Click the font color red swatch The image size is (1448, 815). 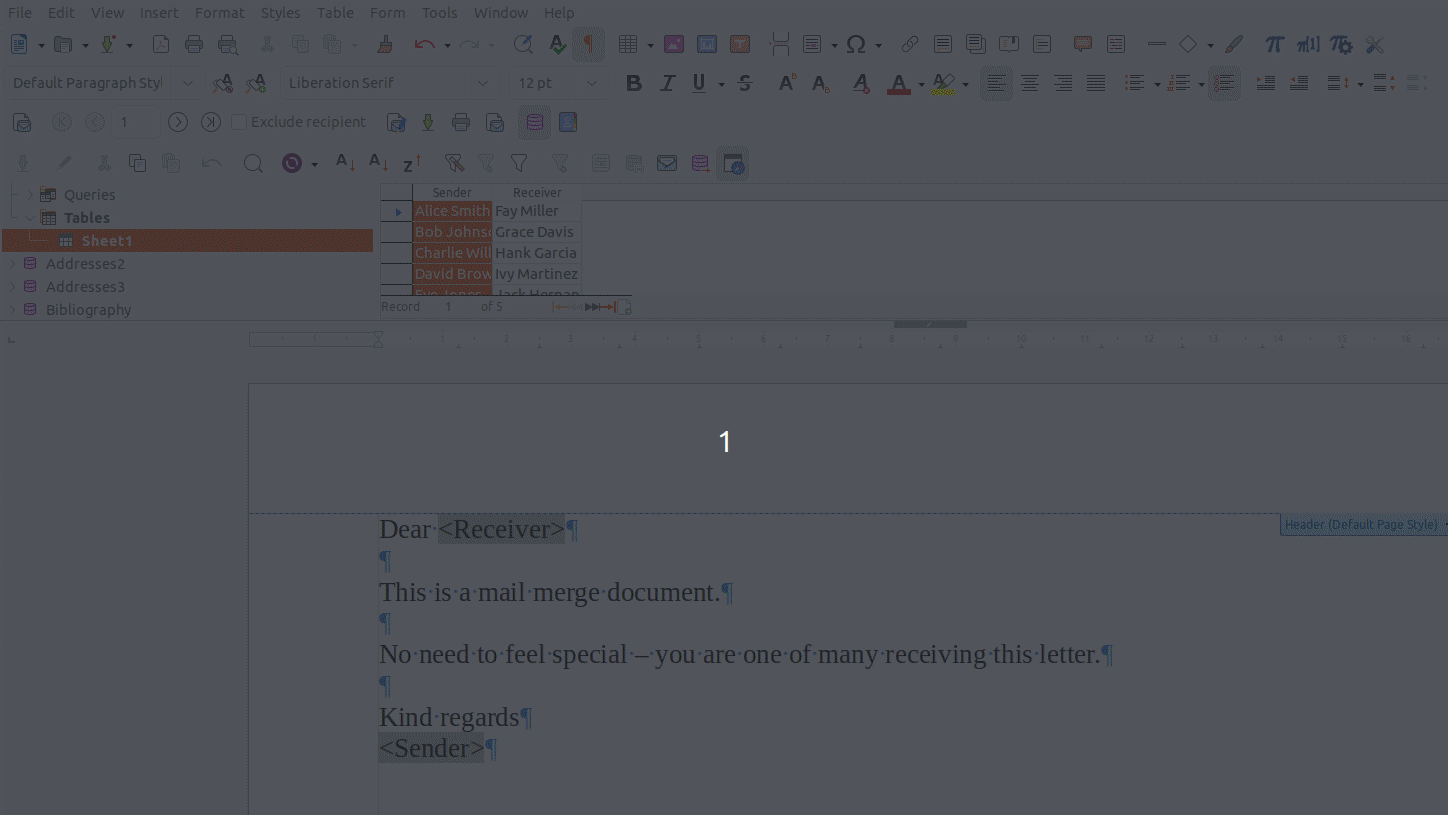pyautogui.click(x=898, y=83)
